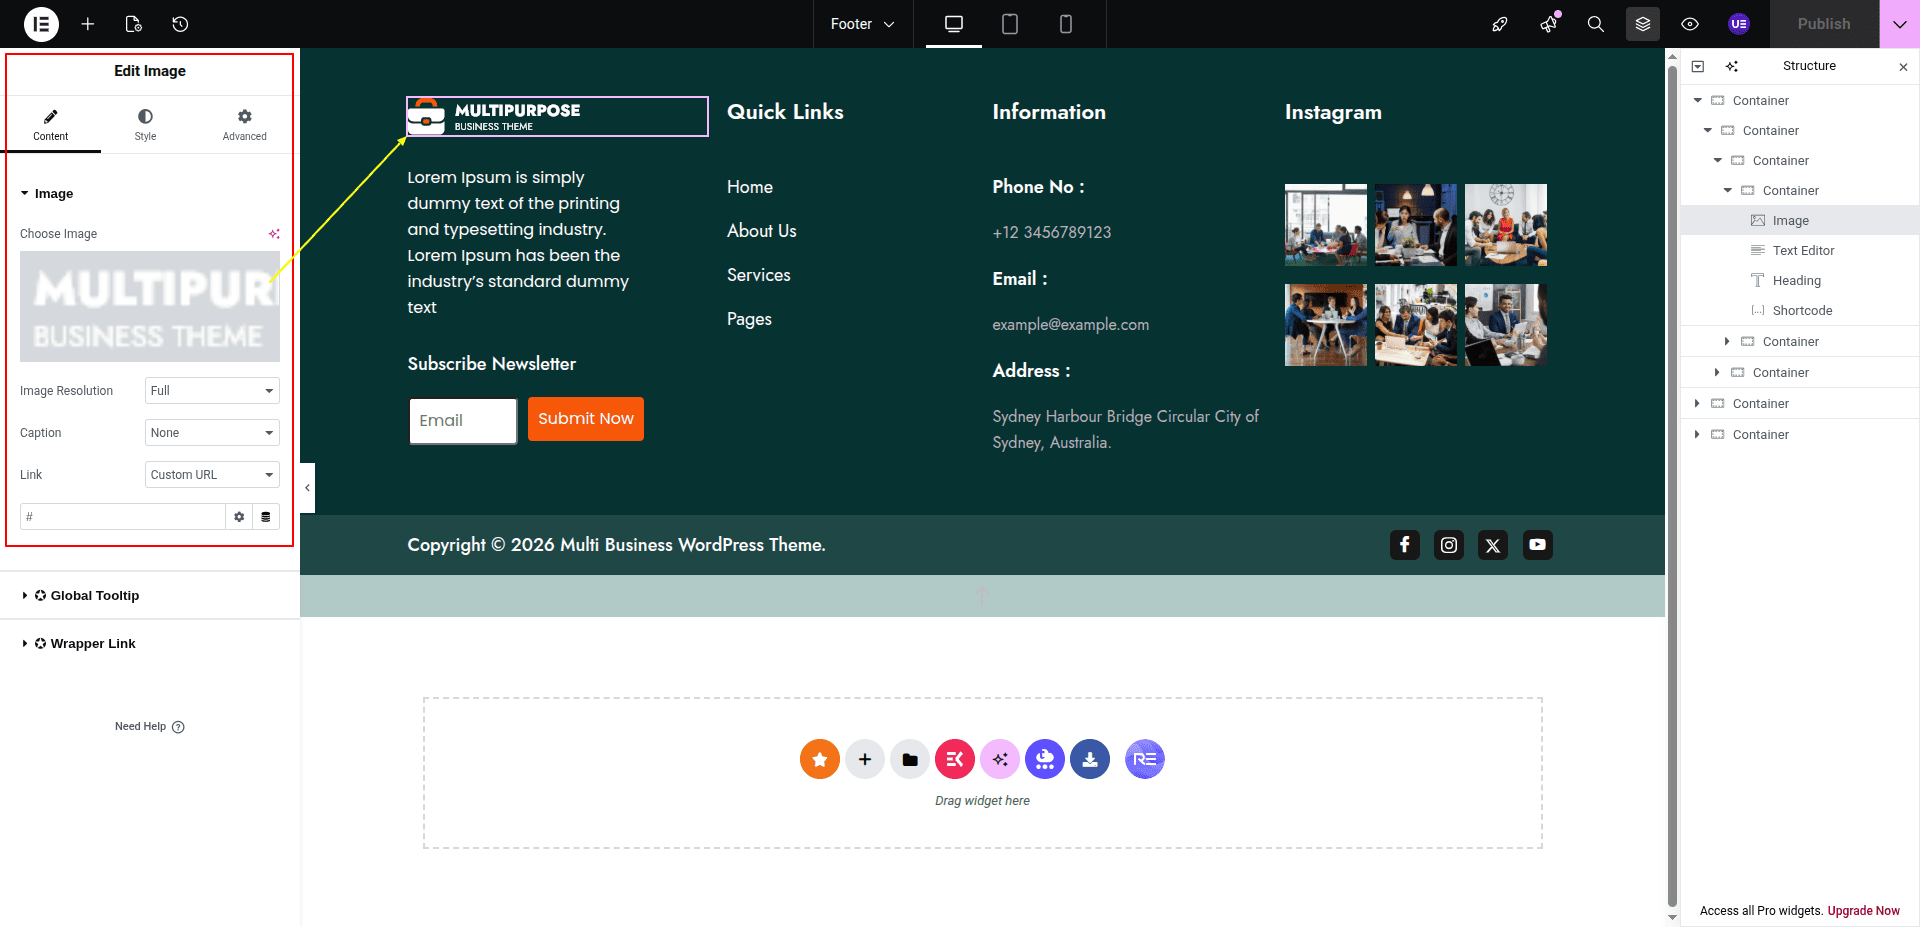
Task: Click the X social icon
Action: [1493, 545]
